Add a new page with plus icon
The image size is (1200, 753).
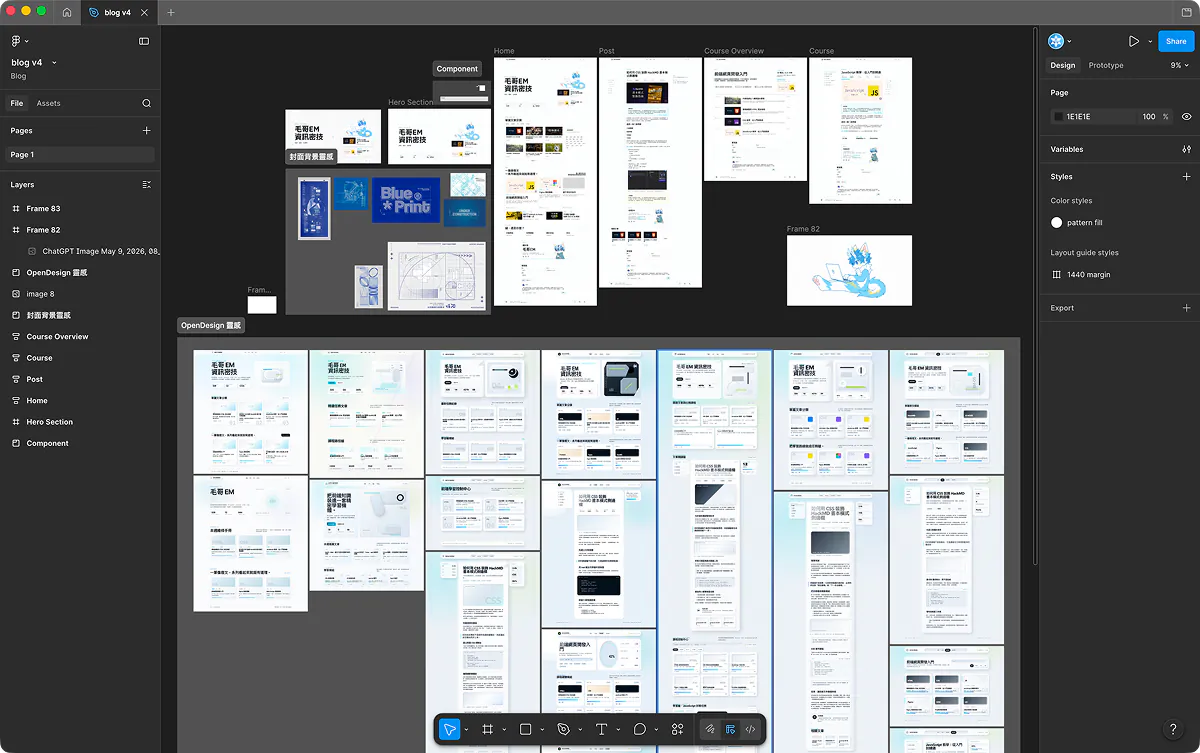coord(147,131)
